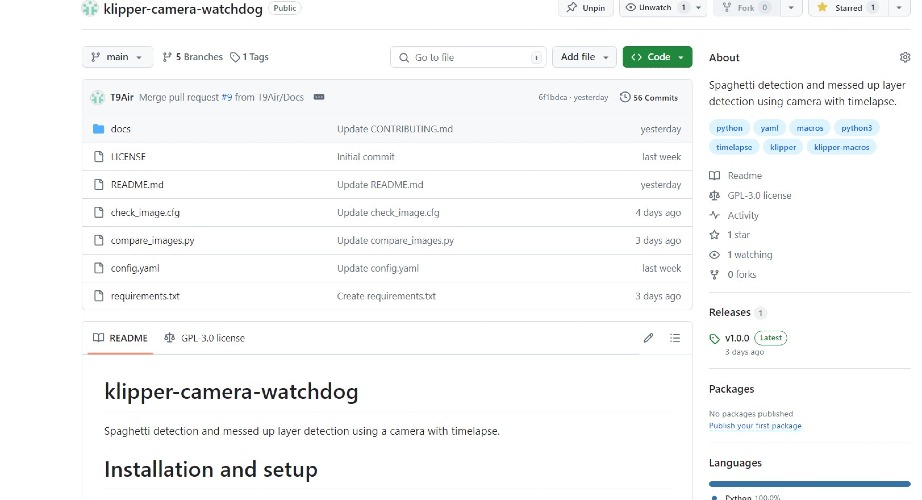Expand the commit message ellipsis icon
This screenshot has width=922, height=500.
(x=319, y=97)
